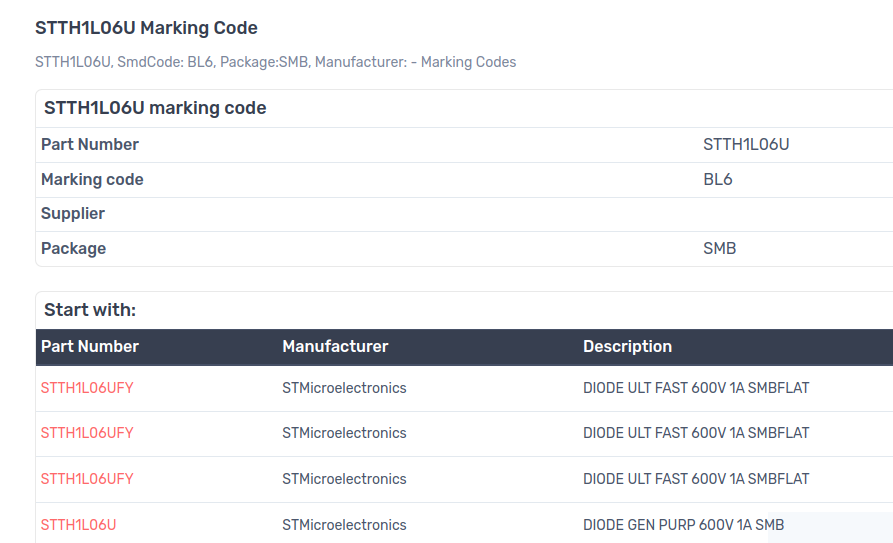Click the Description column header
Viewport: 893px width, 543px height.
[627, 347]
